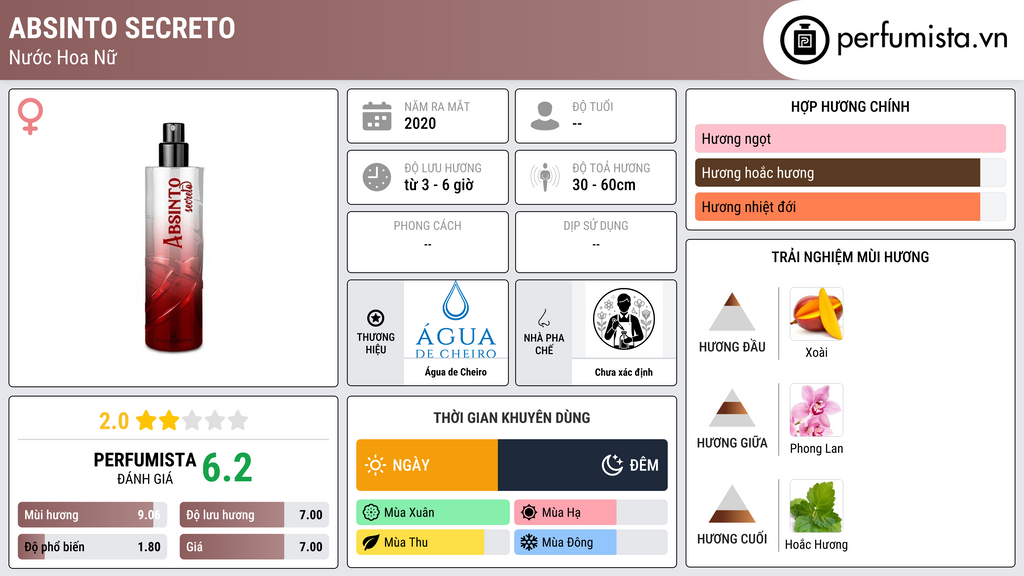1024x576 pixels.
Task: Click the perfumista.vn perfume bottle logo
Action: [804, 40]
